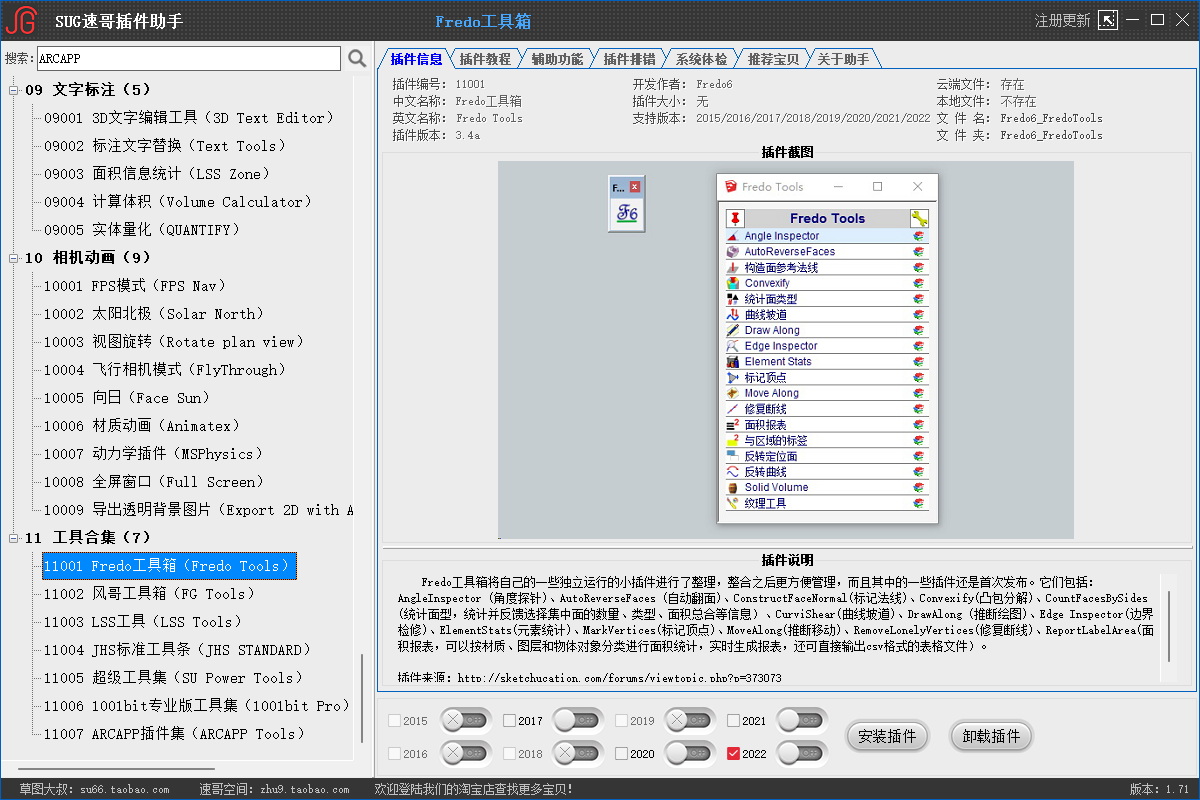The height and width of the screenshot is (800, 1200).
Task: Switch to the 插件信息 tab
Action: point(415,59)
